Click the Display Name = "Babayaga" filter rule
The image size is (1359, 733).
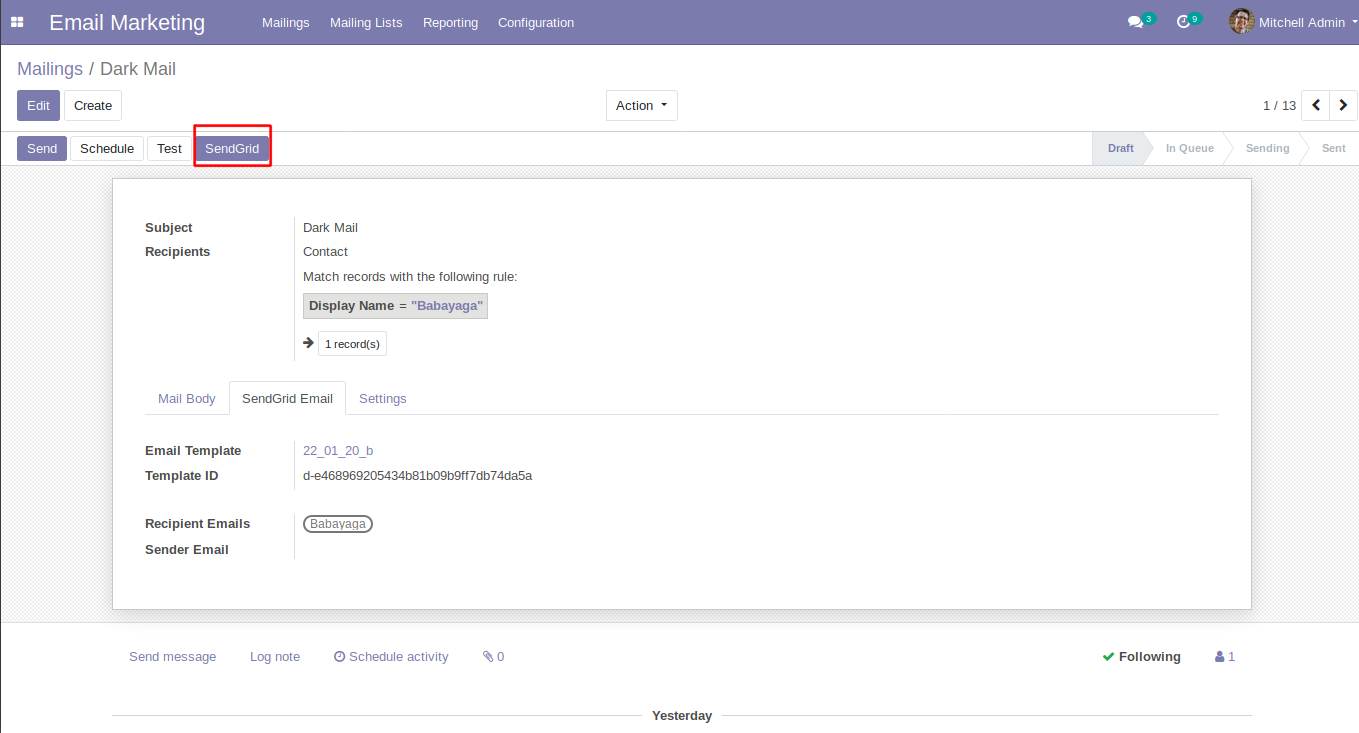pyautogui.click(x=396, y=306)
